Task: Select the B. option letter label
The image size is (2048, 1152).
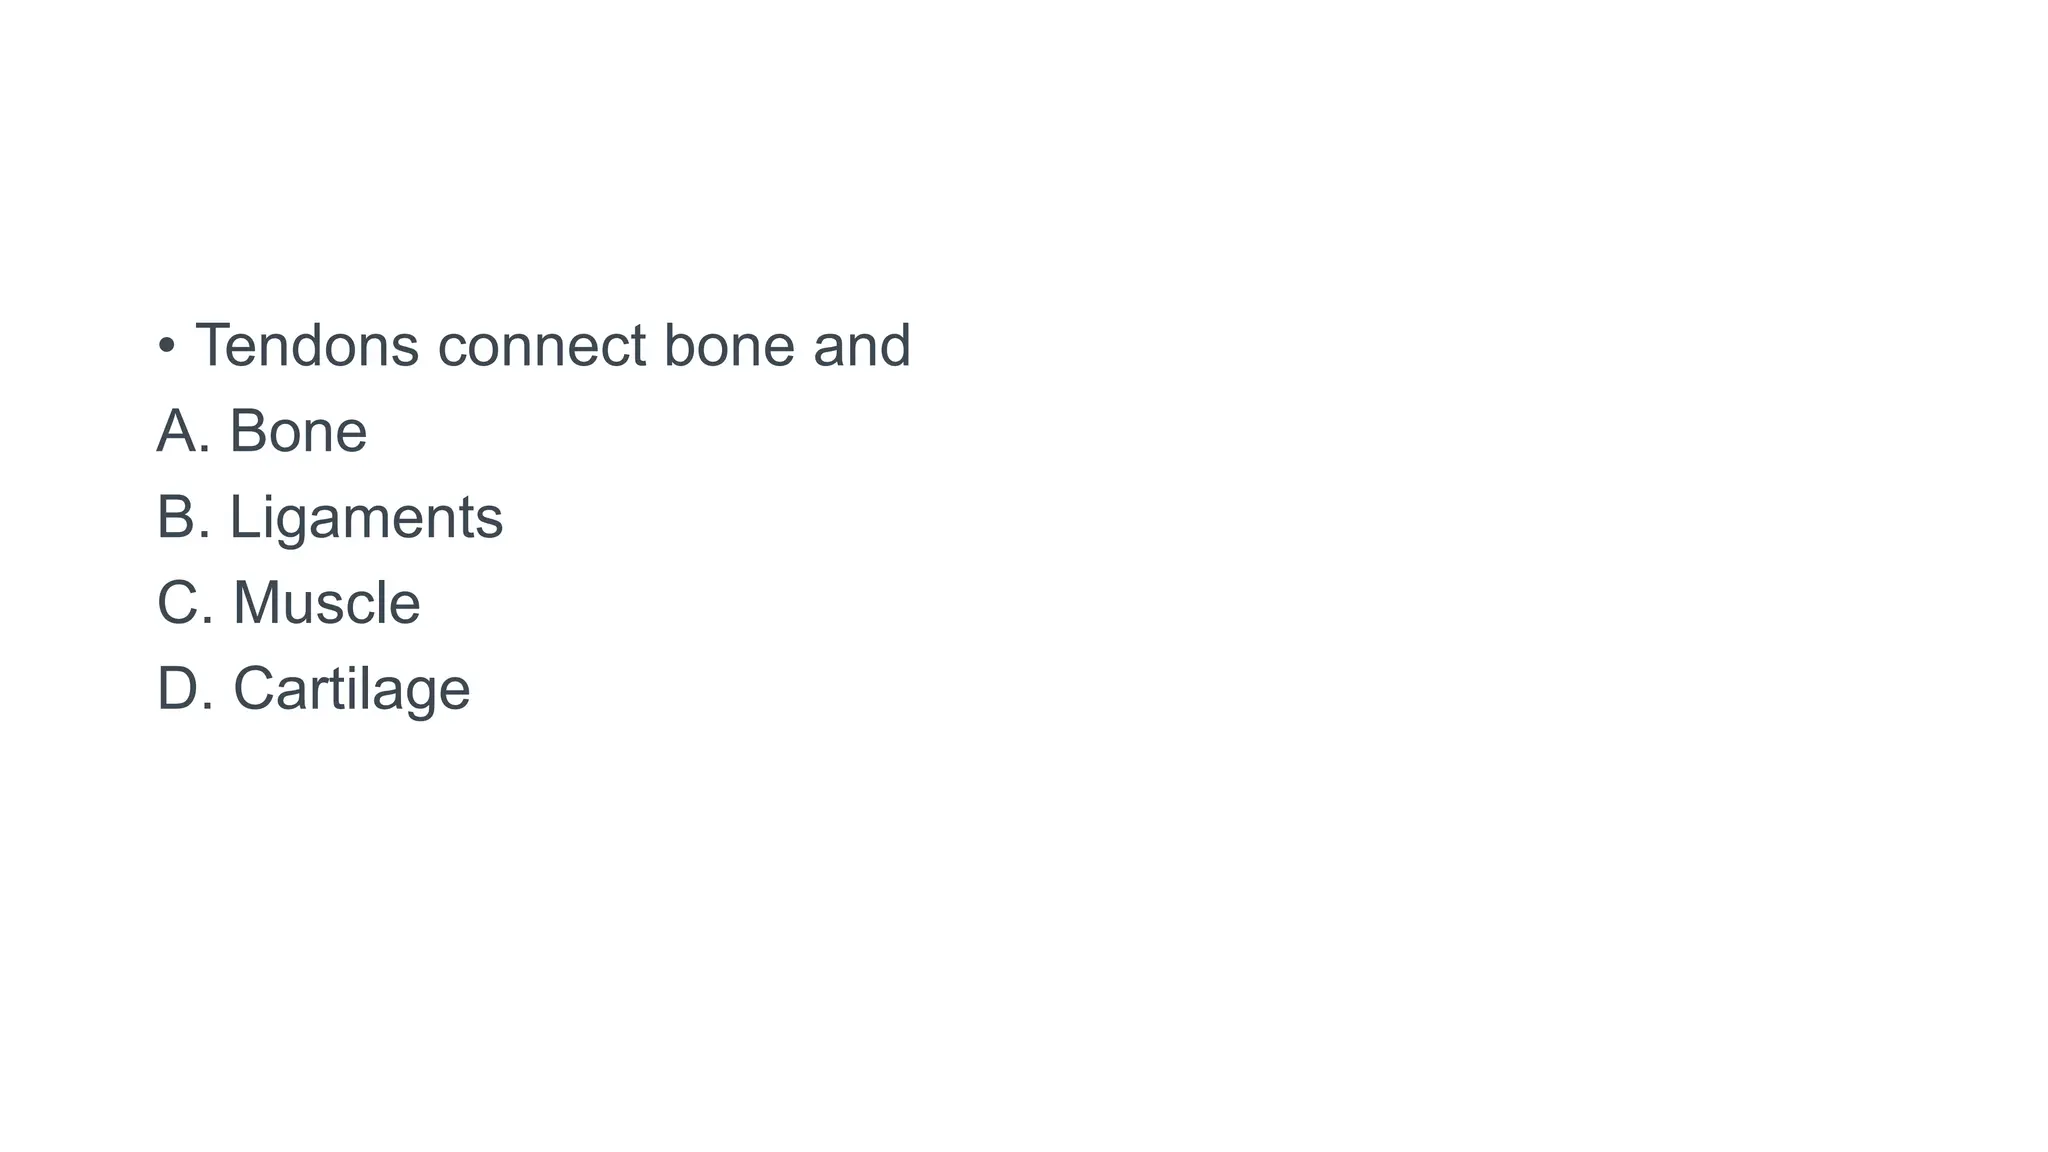Action: 184,517
